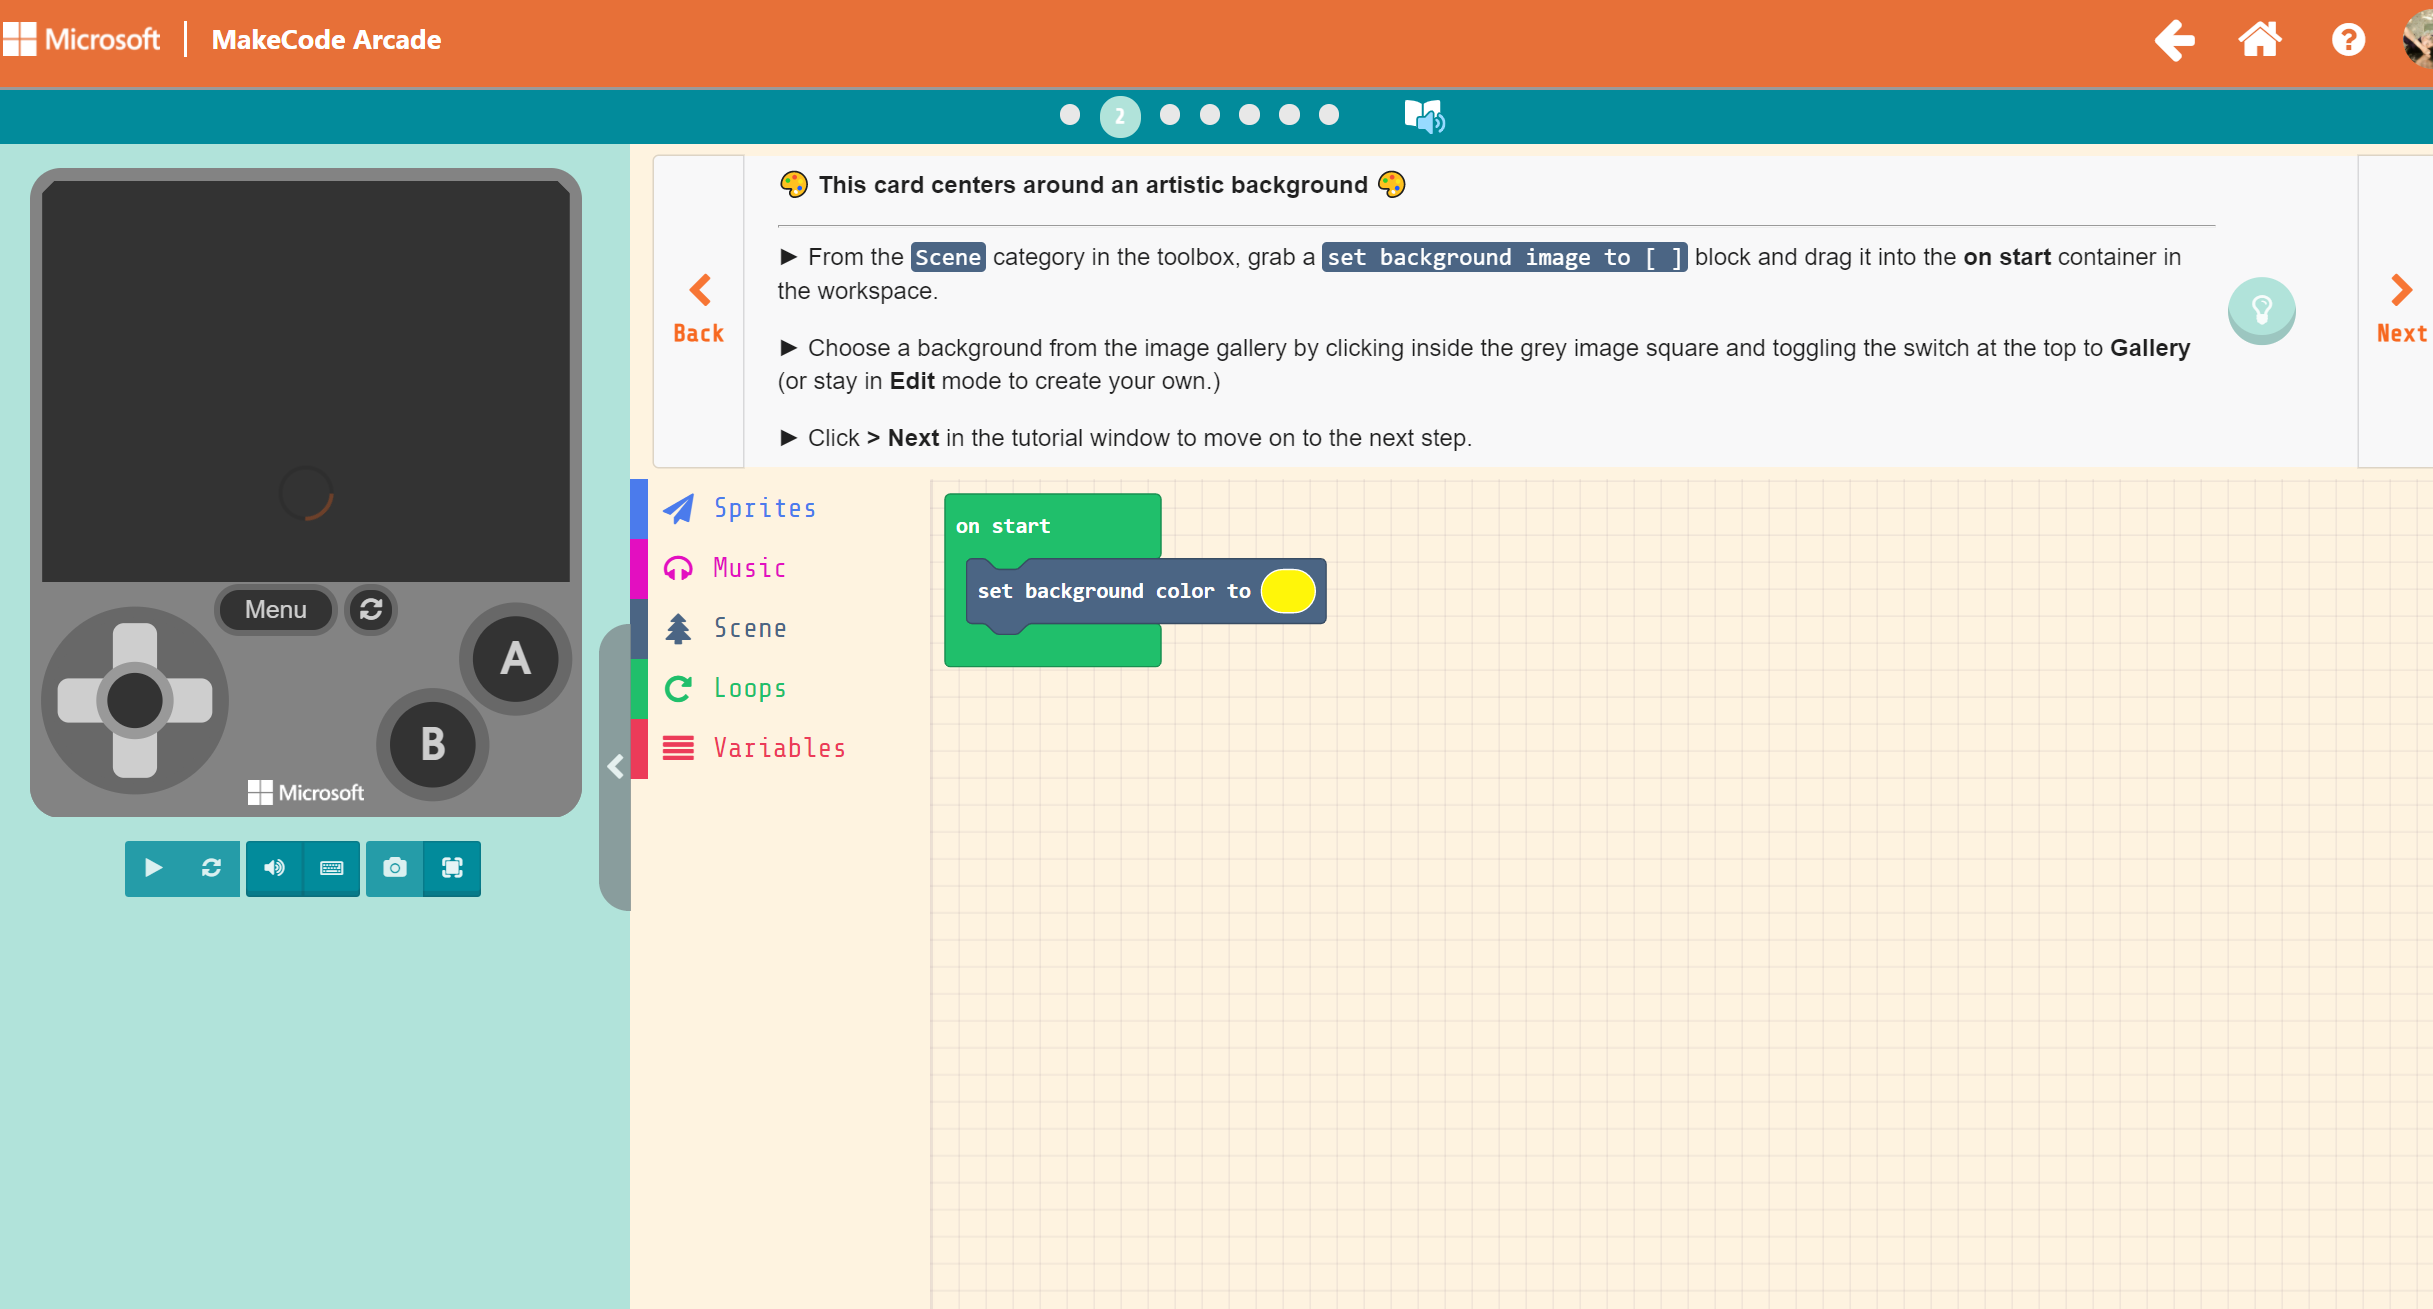This screenshot has height=1309, width=2433.
Task: Activate the tutorial read-aloud icon
Action: [x=1424, y=115]
